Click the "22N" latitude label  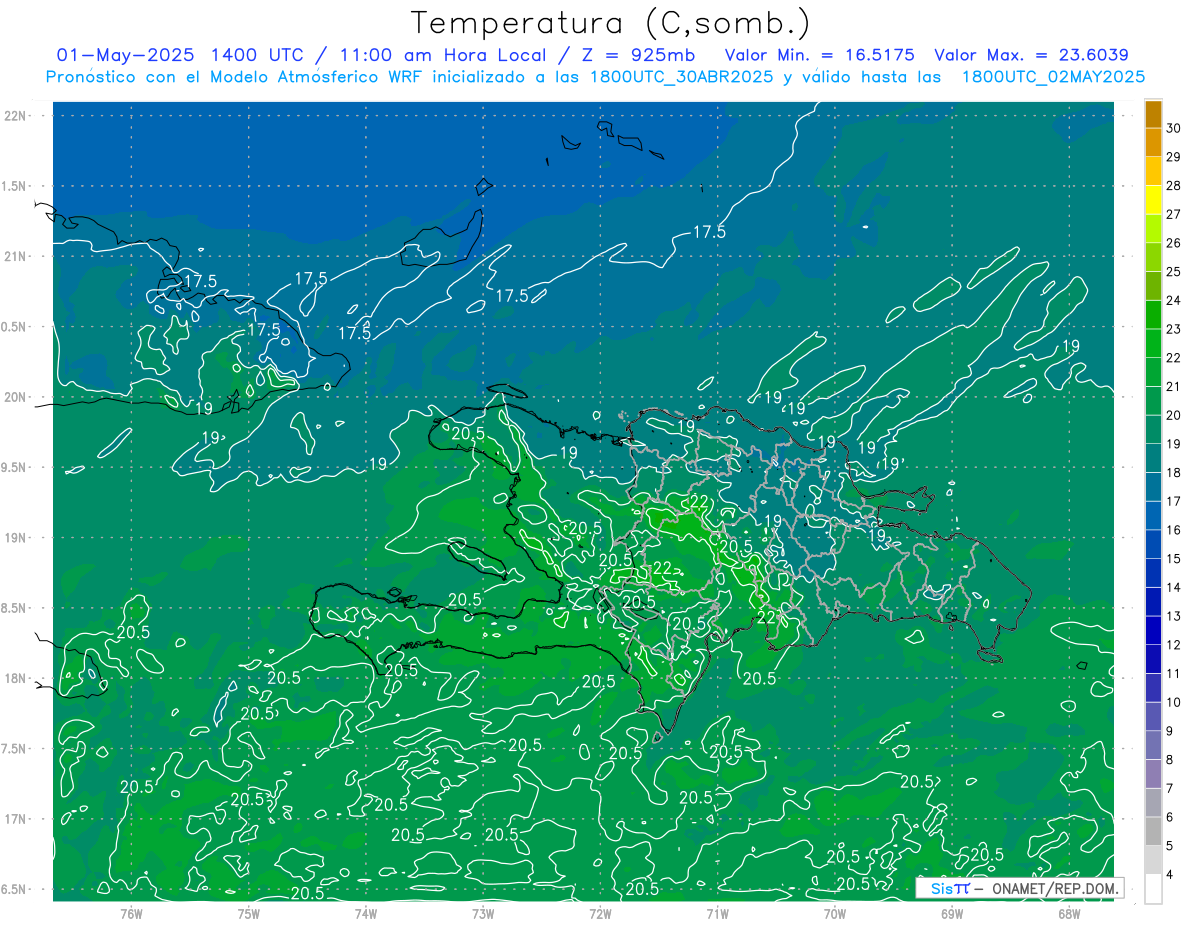(15, 116)
